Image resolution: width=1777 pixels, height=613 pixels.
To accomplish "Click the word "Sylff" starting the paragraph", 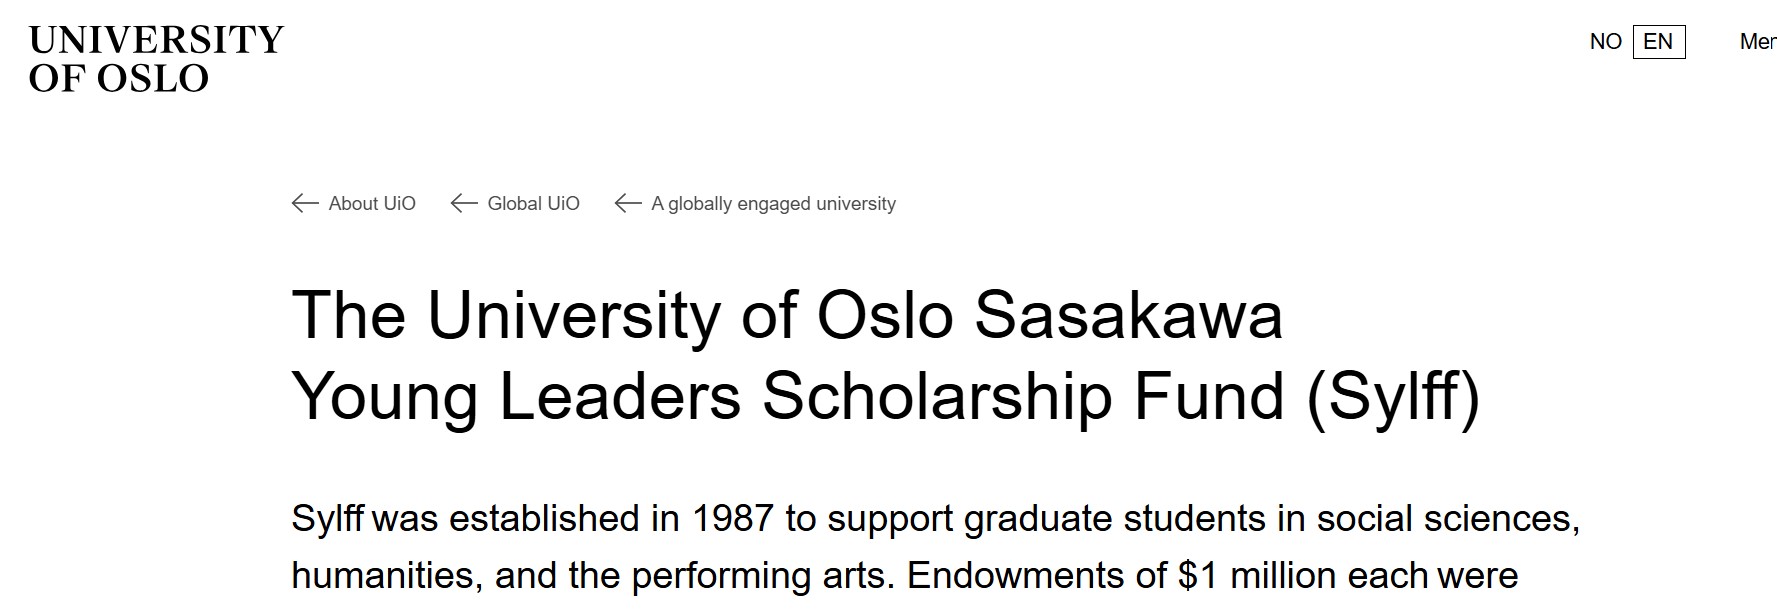I will tap(329, 519).
